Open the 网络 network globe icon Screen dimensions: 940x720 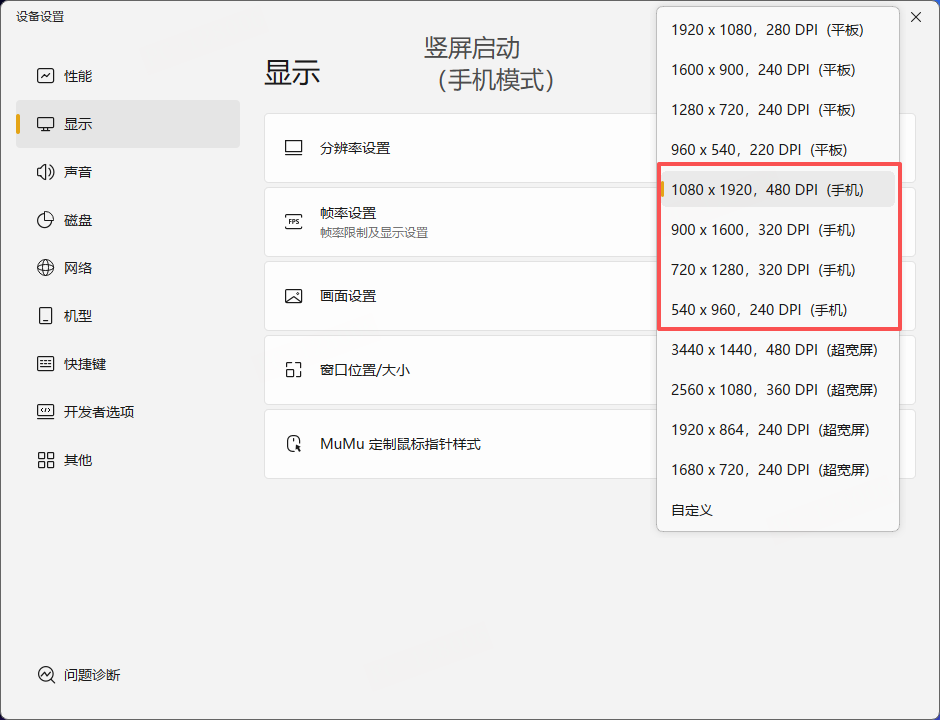coord(46,268)
